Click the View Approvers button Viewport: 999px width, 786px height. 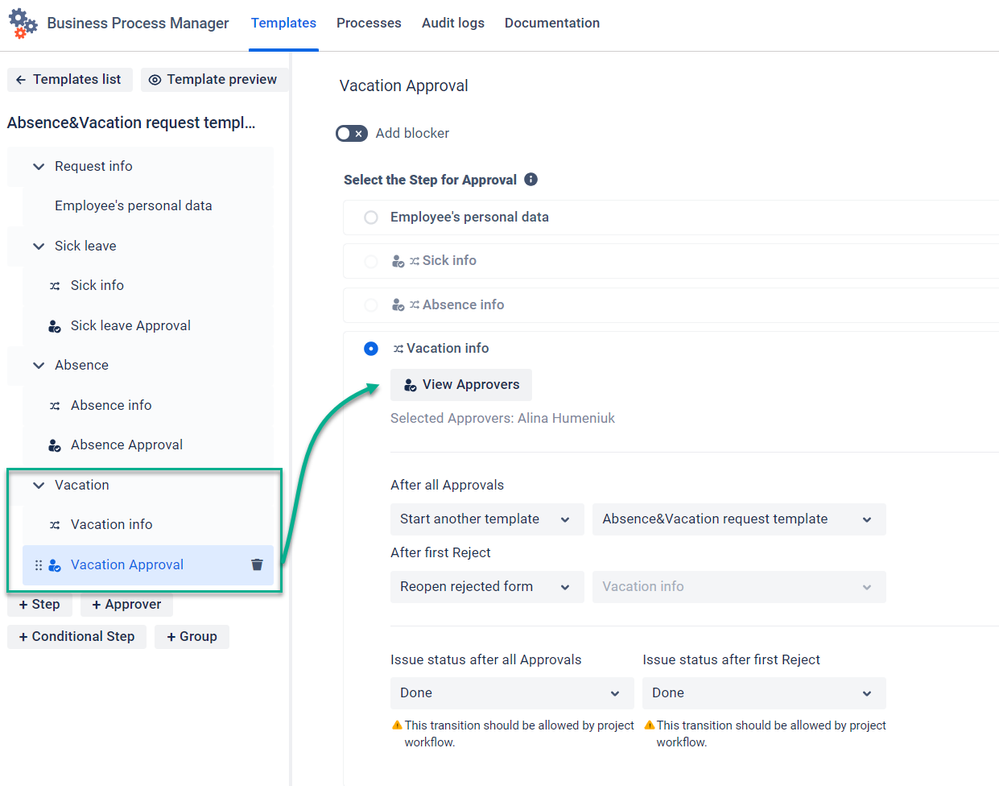[461, 385]
